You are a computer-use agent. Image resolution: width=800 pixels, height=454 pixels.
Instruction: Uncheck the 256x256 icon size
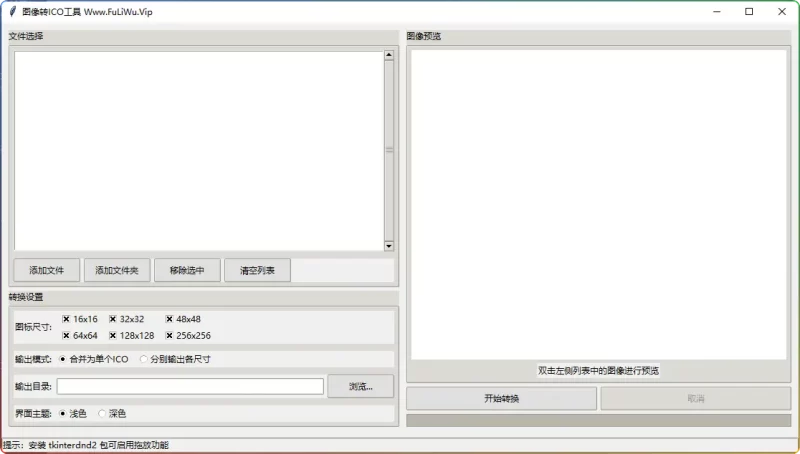click(169, 336)
